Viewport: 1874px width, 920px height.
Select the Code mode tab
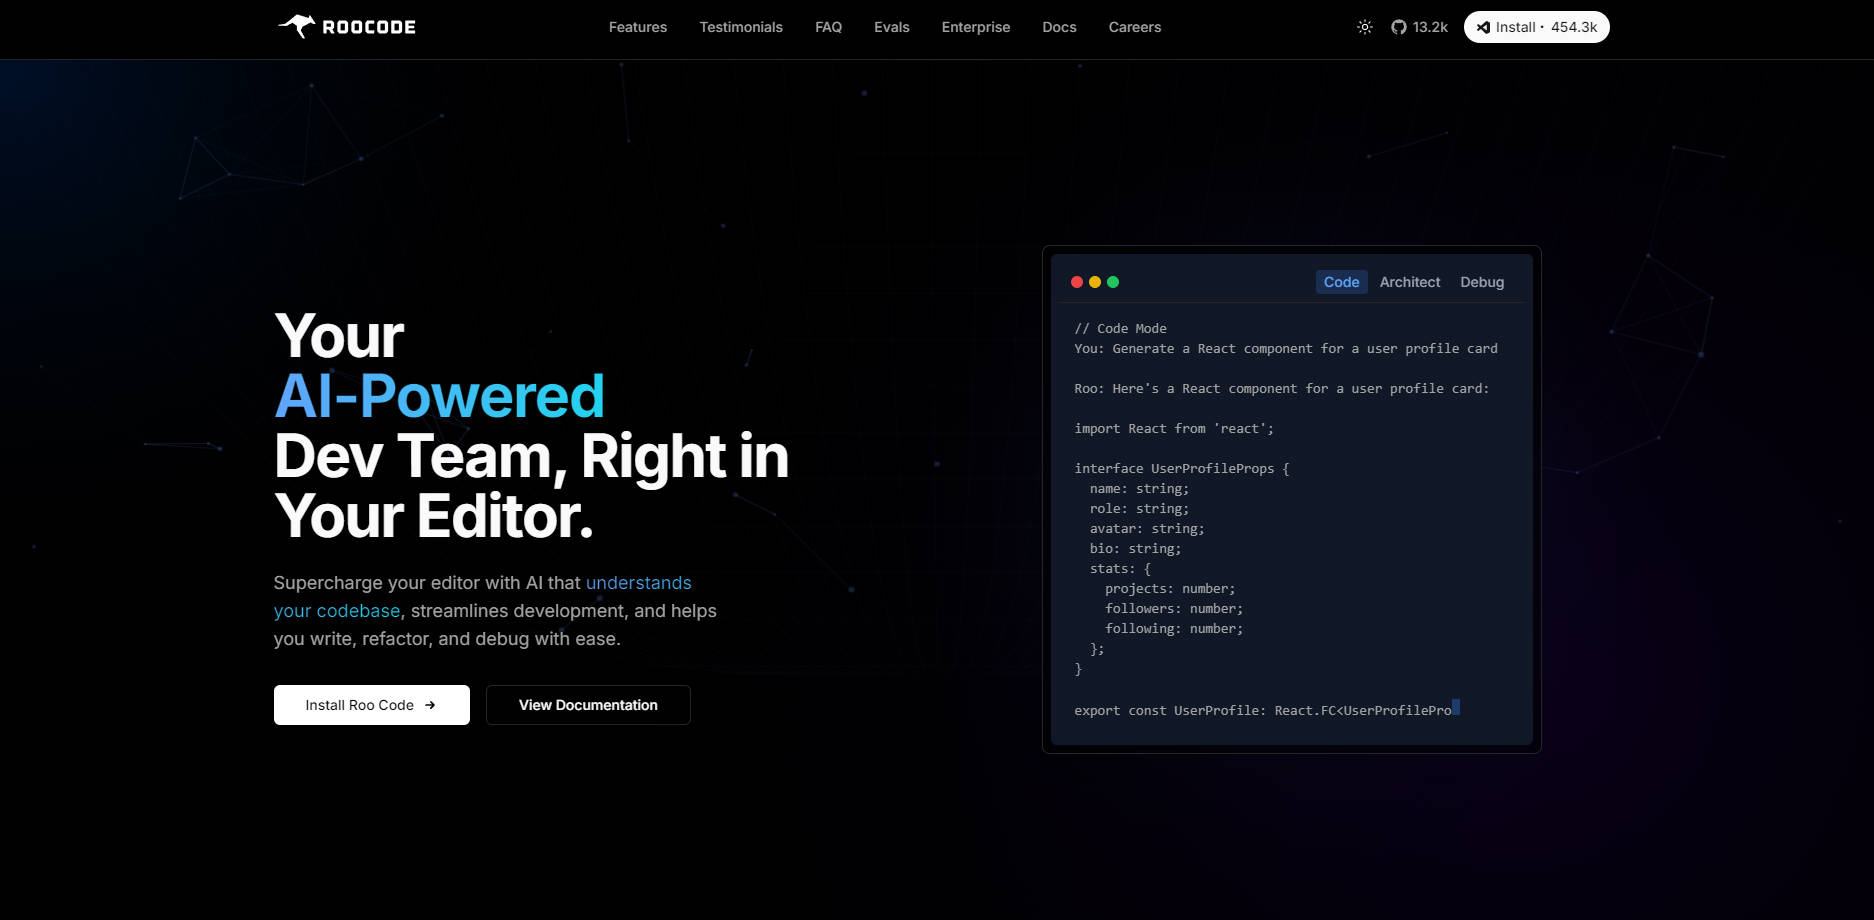[1341, 282]
